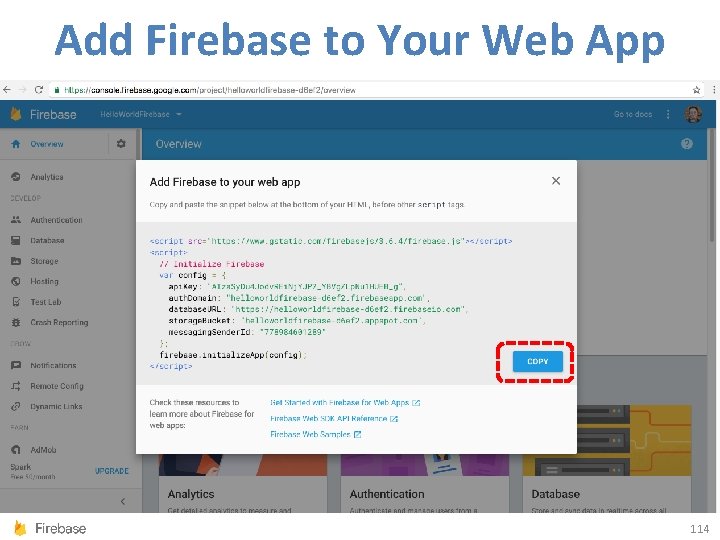Click the Storage folder icon
The width and height of the screenshot is (720, 540).
coord(16,261)
